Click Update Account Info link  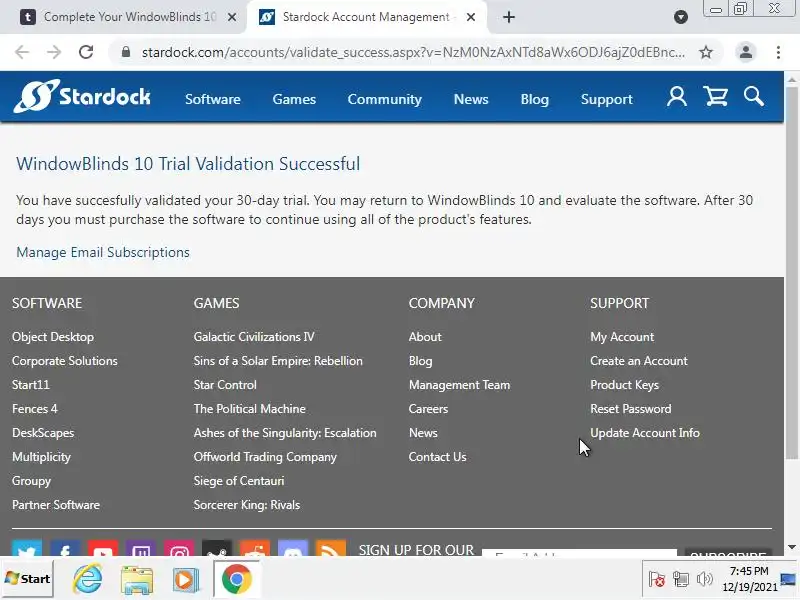pos(645,433)
